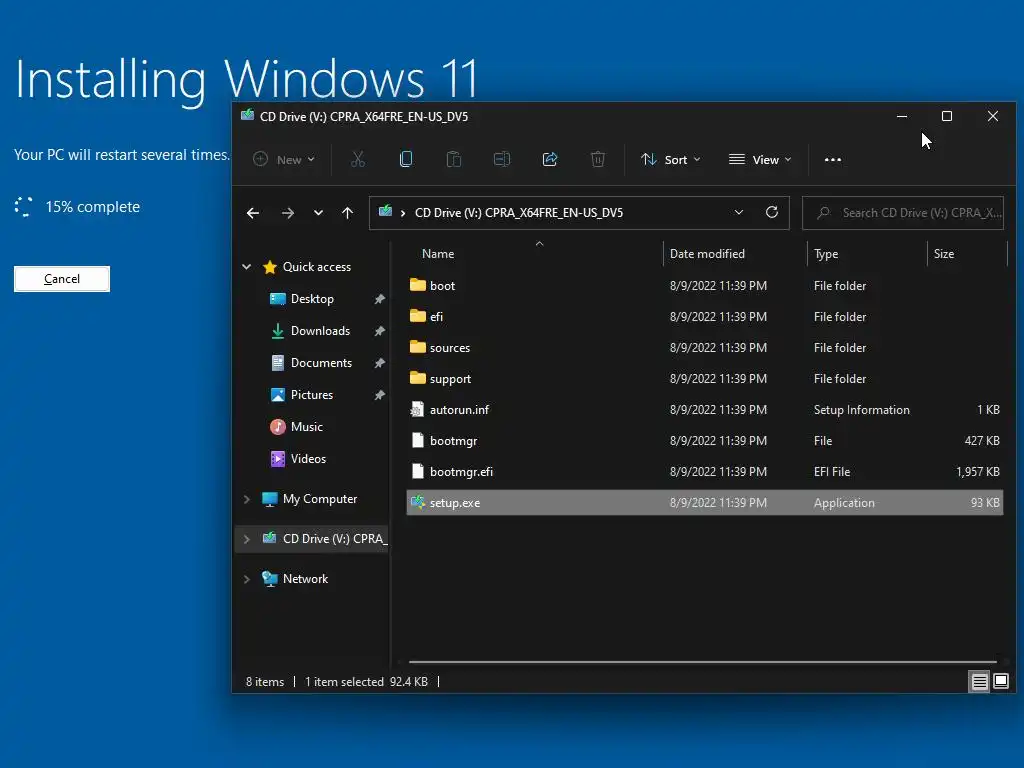Open the Sort dropdown menu
Image resolution: width=1024 pixels, height=768 pixels.
[x=671, y=159]
